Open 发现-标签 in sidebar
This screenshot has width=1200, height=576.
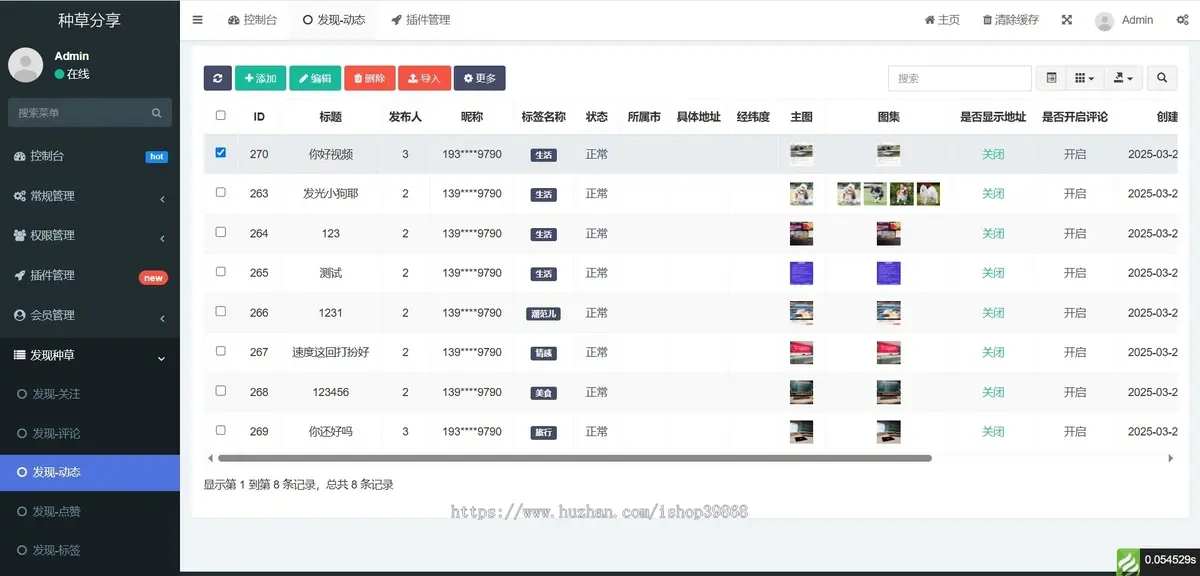pyautogui.click(x=90, y=550)
